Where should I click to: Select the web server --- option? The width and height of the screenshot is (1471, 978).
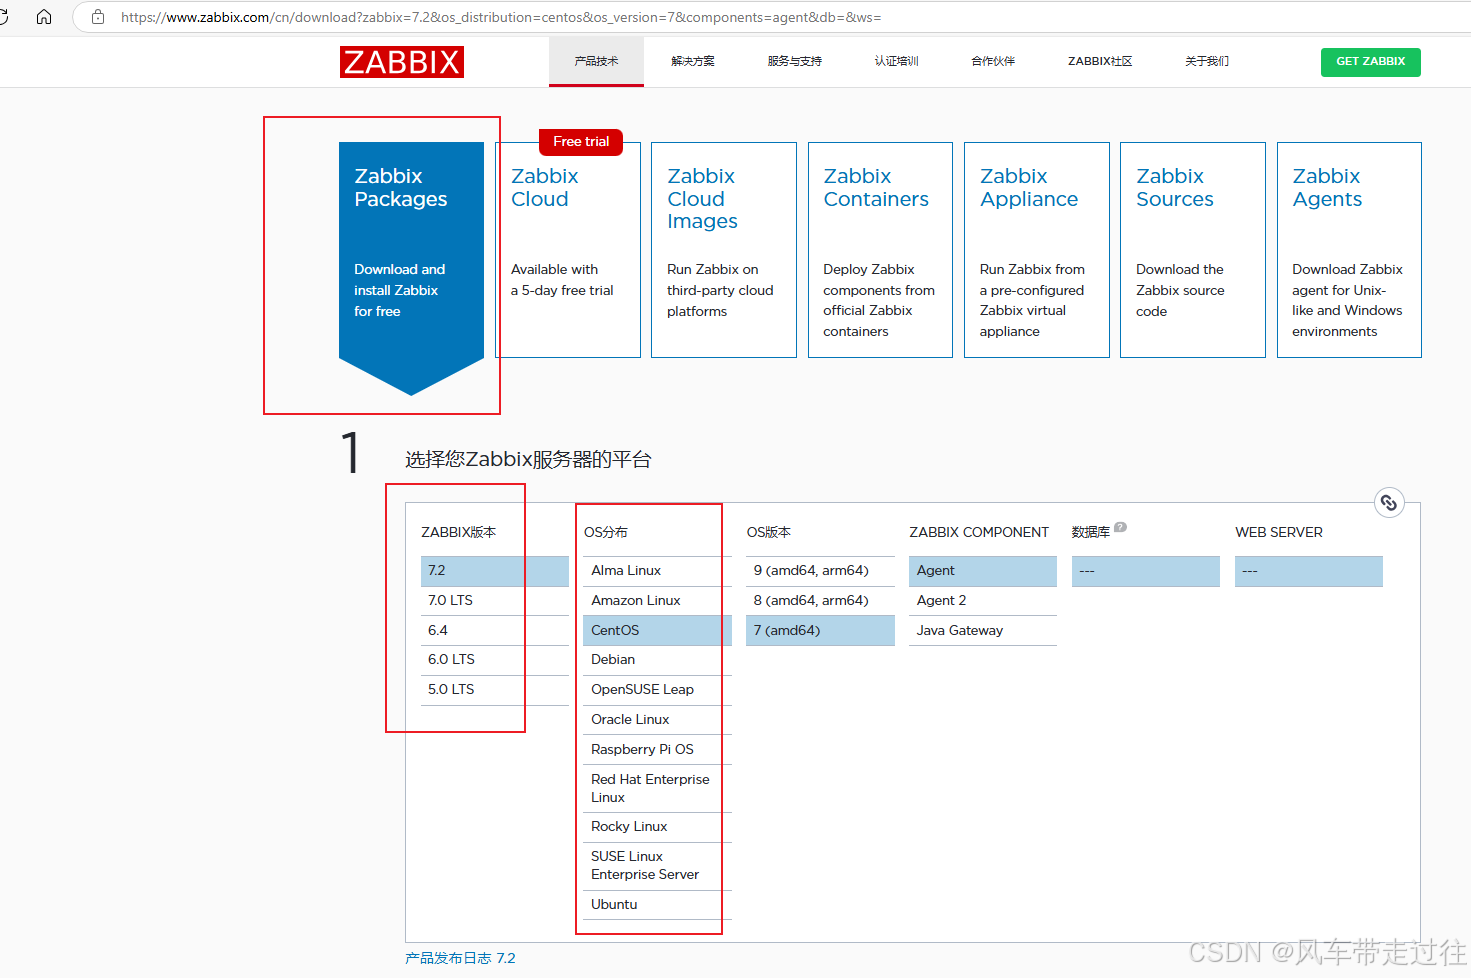pyautogui.click(x=1309, y=571)
